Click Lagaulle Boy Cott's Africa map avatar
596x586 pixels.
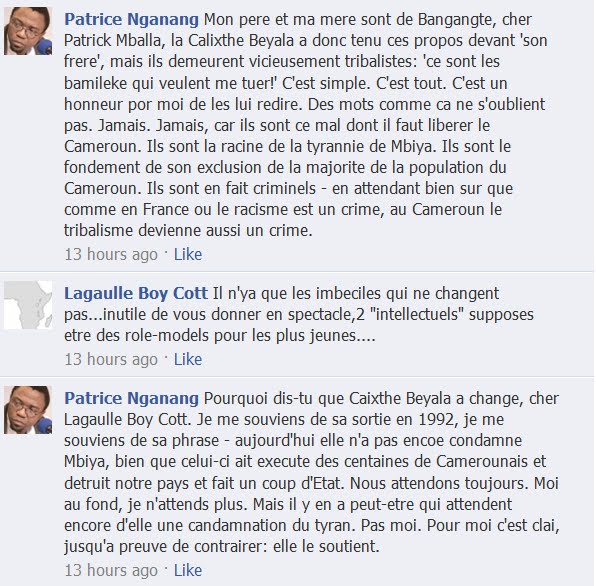pos(28,305)
